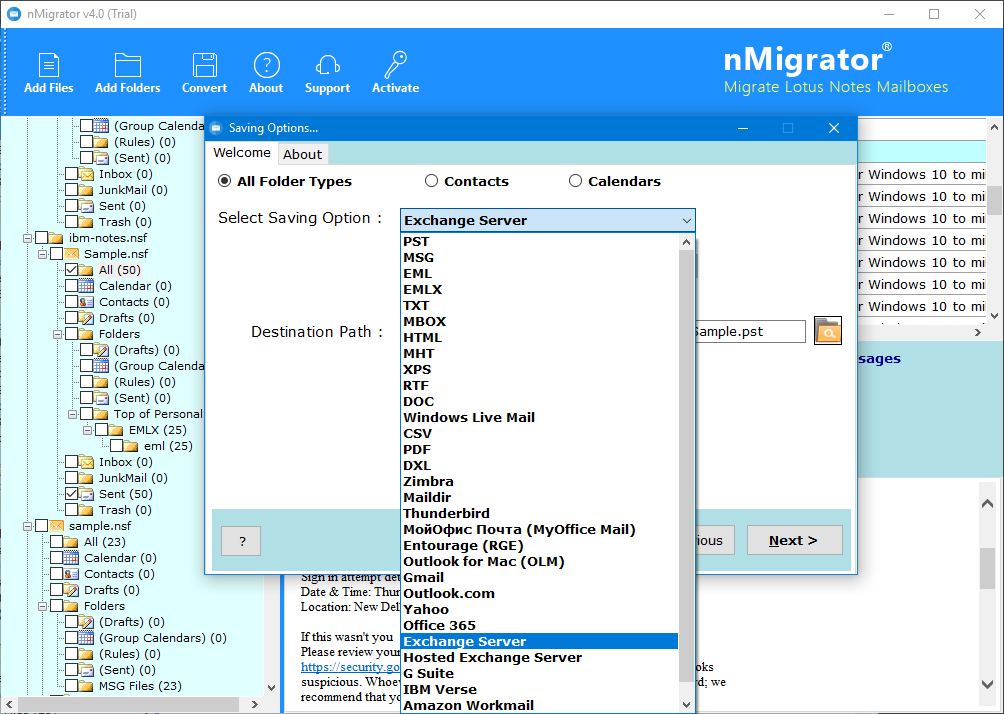Image resolution: width=1004 pixels, height=714 pixels.
Task: Click the saving list scrollbar up arrow
Action: point(686,242)
